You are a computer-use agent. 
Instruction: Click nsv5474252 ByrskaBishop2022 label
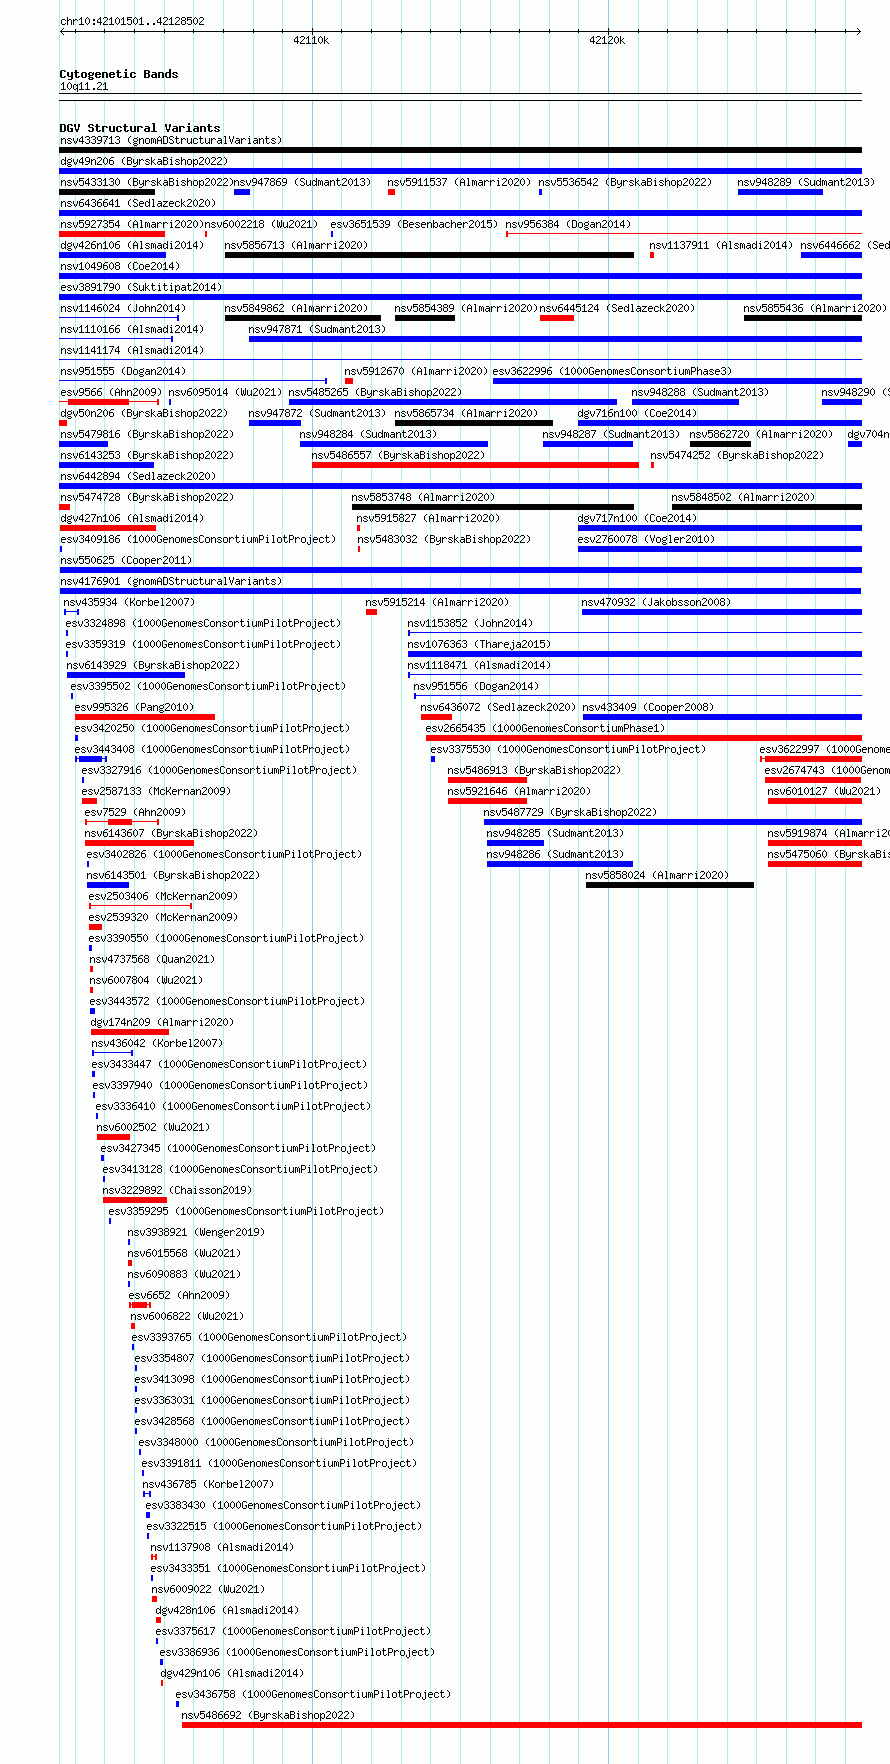(737, 455)
